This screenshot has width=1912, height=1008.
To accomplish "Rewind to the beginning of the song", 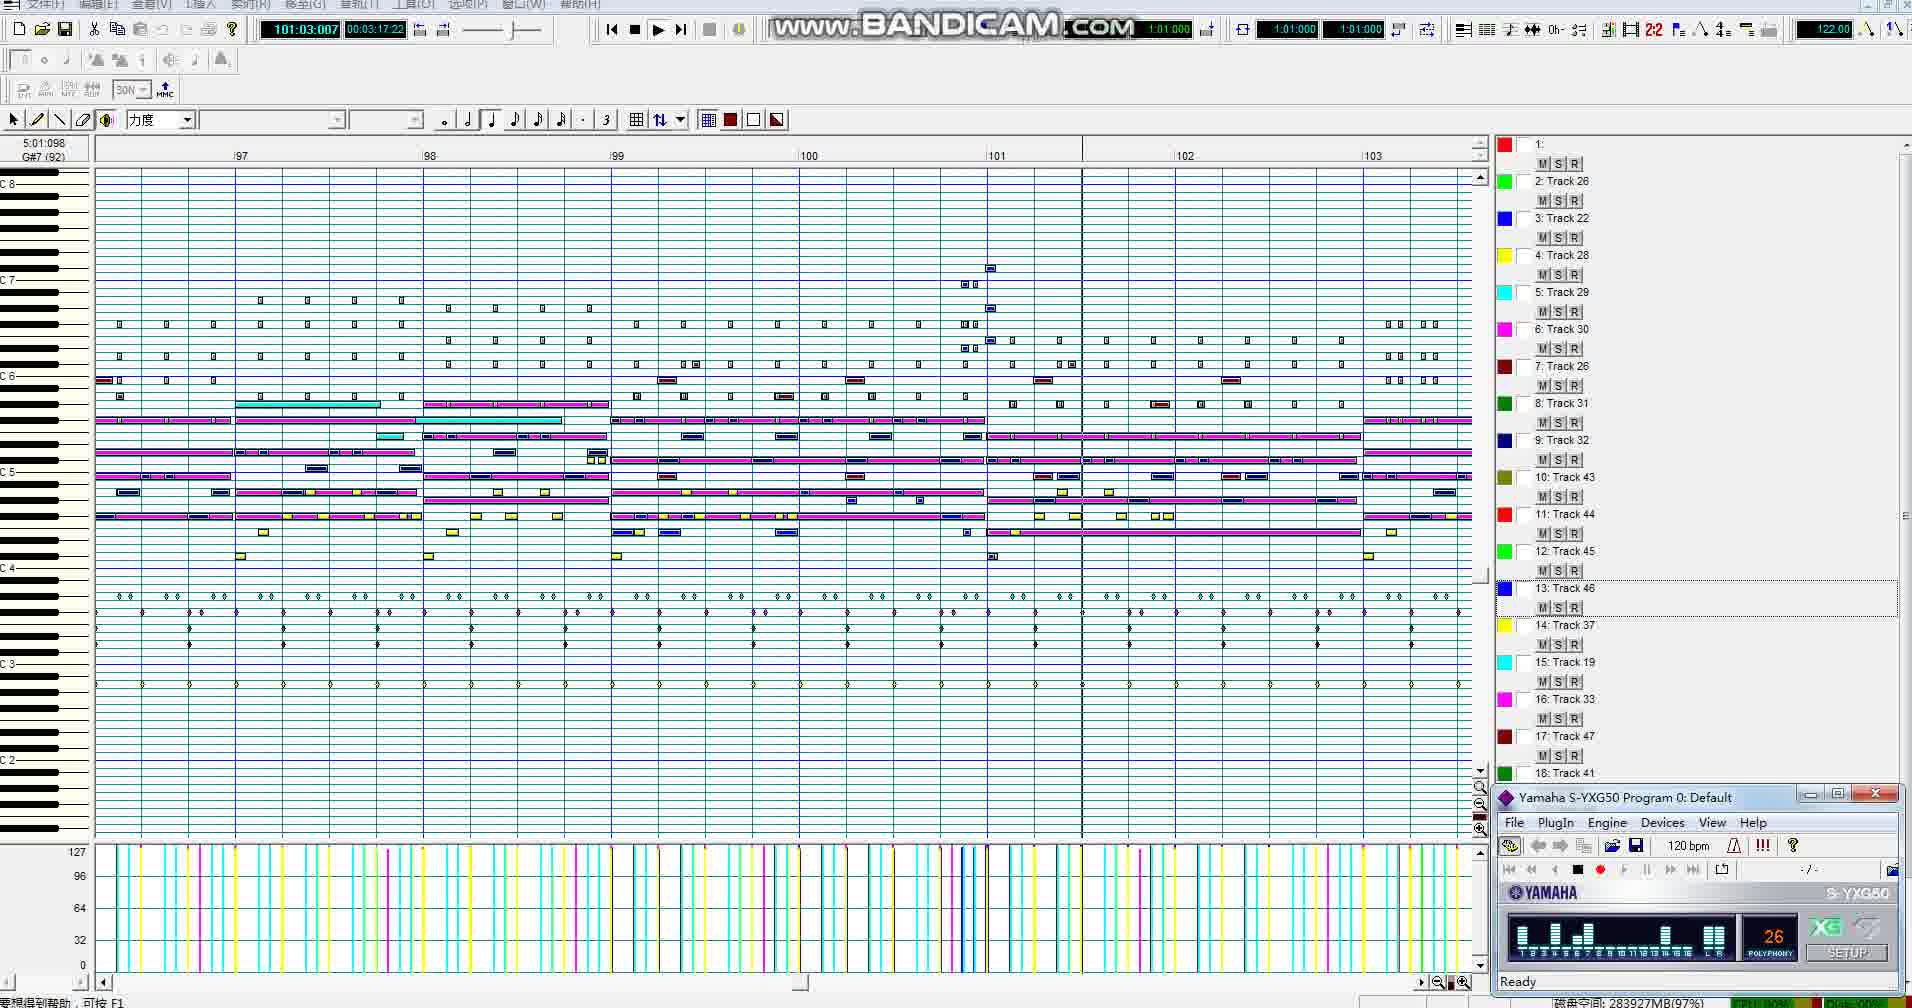I will click(x=612, y=30).
